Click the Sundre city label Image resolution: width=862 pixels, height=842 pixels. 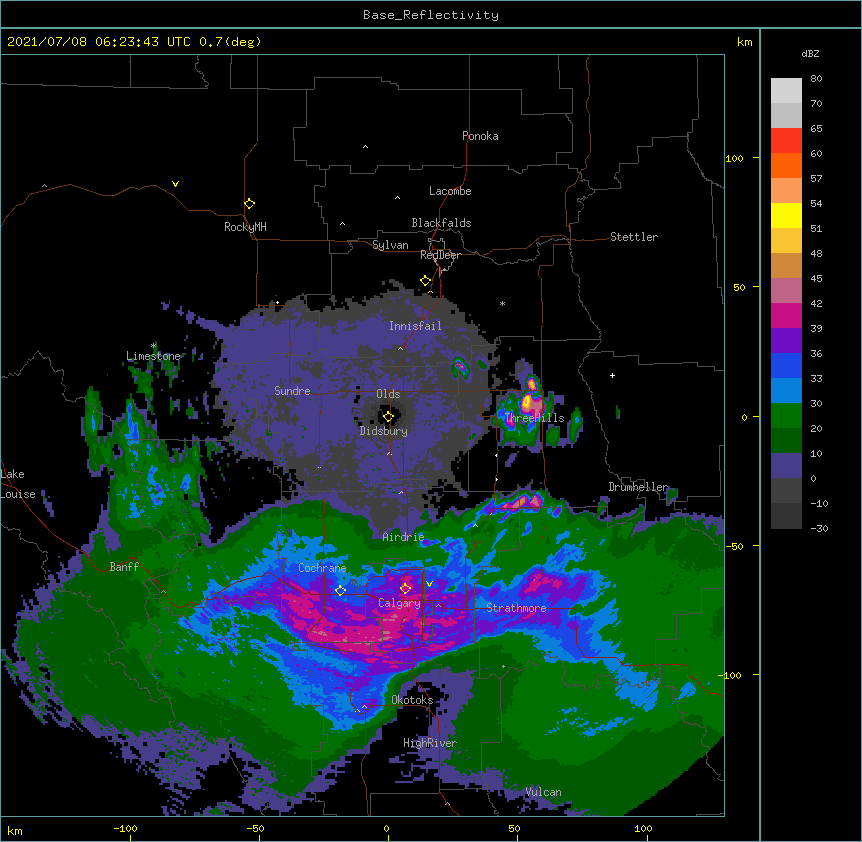pyautogui.click(x=292, y=391)
